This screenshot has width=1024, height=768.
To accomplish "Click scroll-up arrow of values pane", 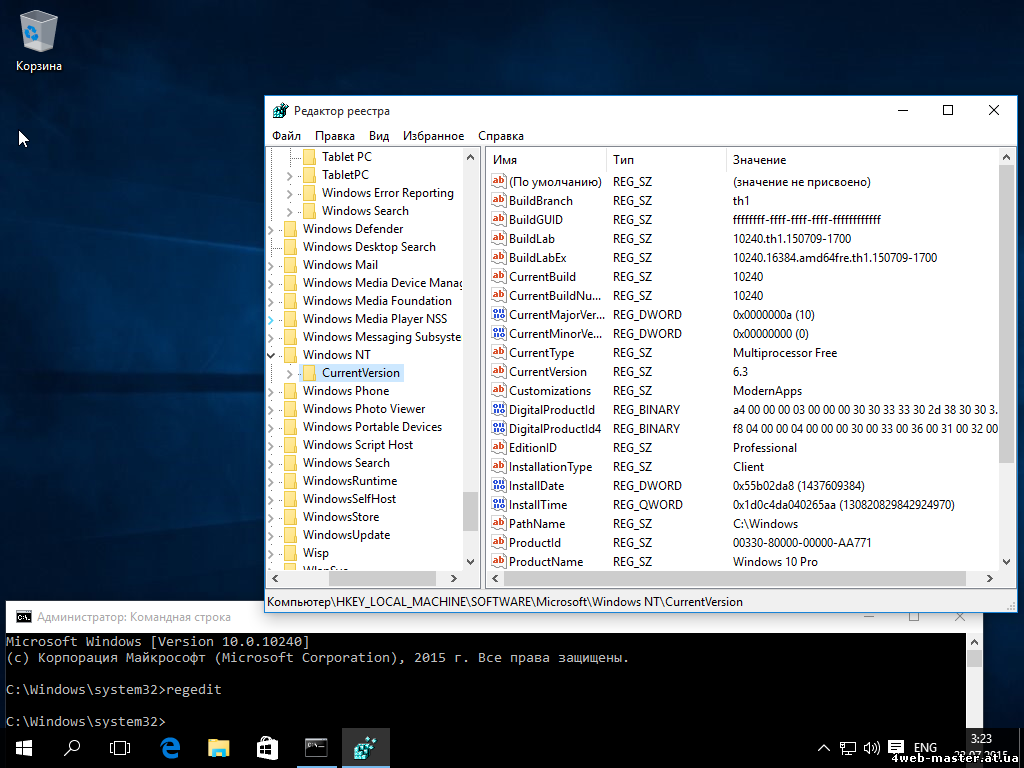I will [1007, 157].
